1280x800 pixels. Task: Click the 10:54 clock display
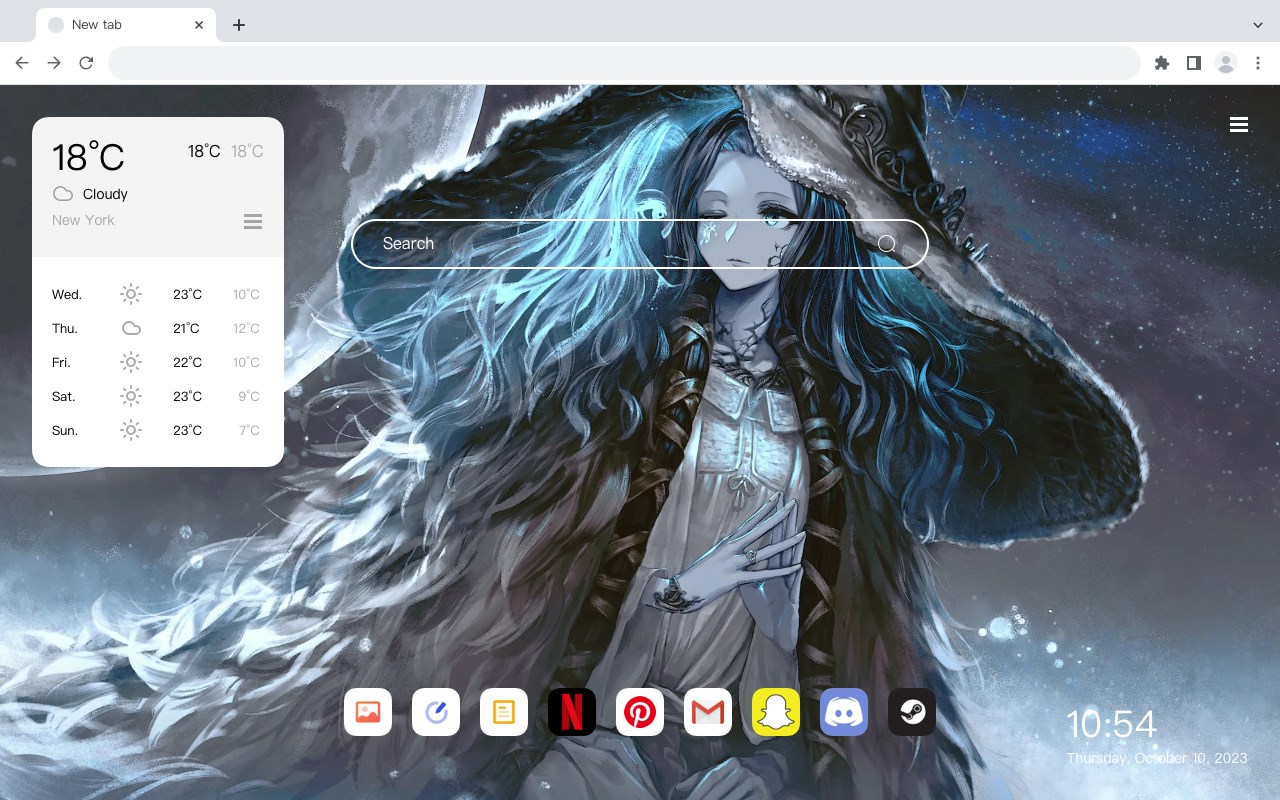tap(1111, 724)
